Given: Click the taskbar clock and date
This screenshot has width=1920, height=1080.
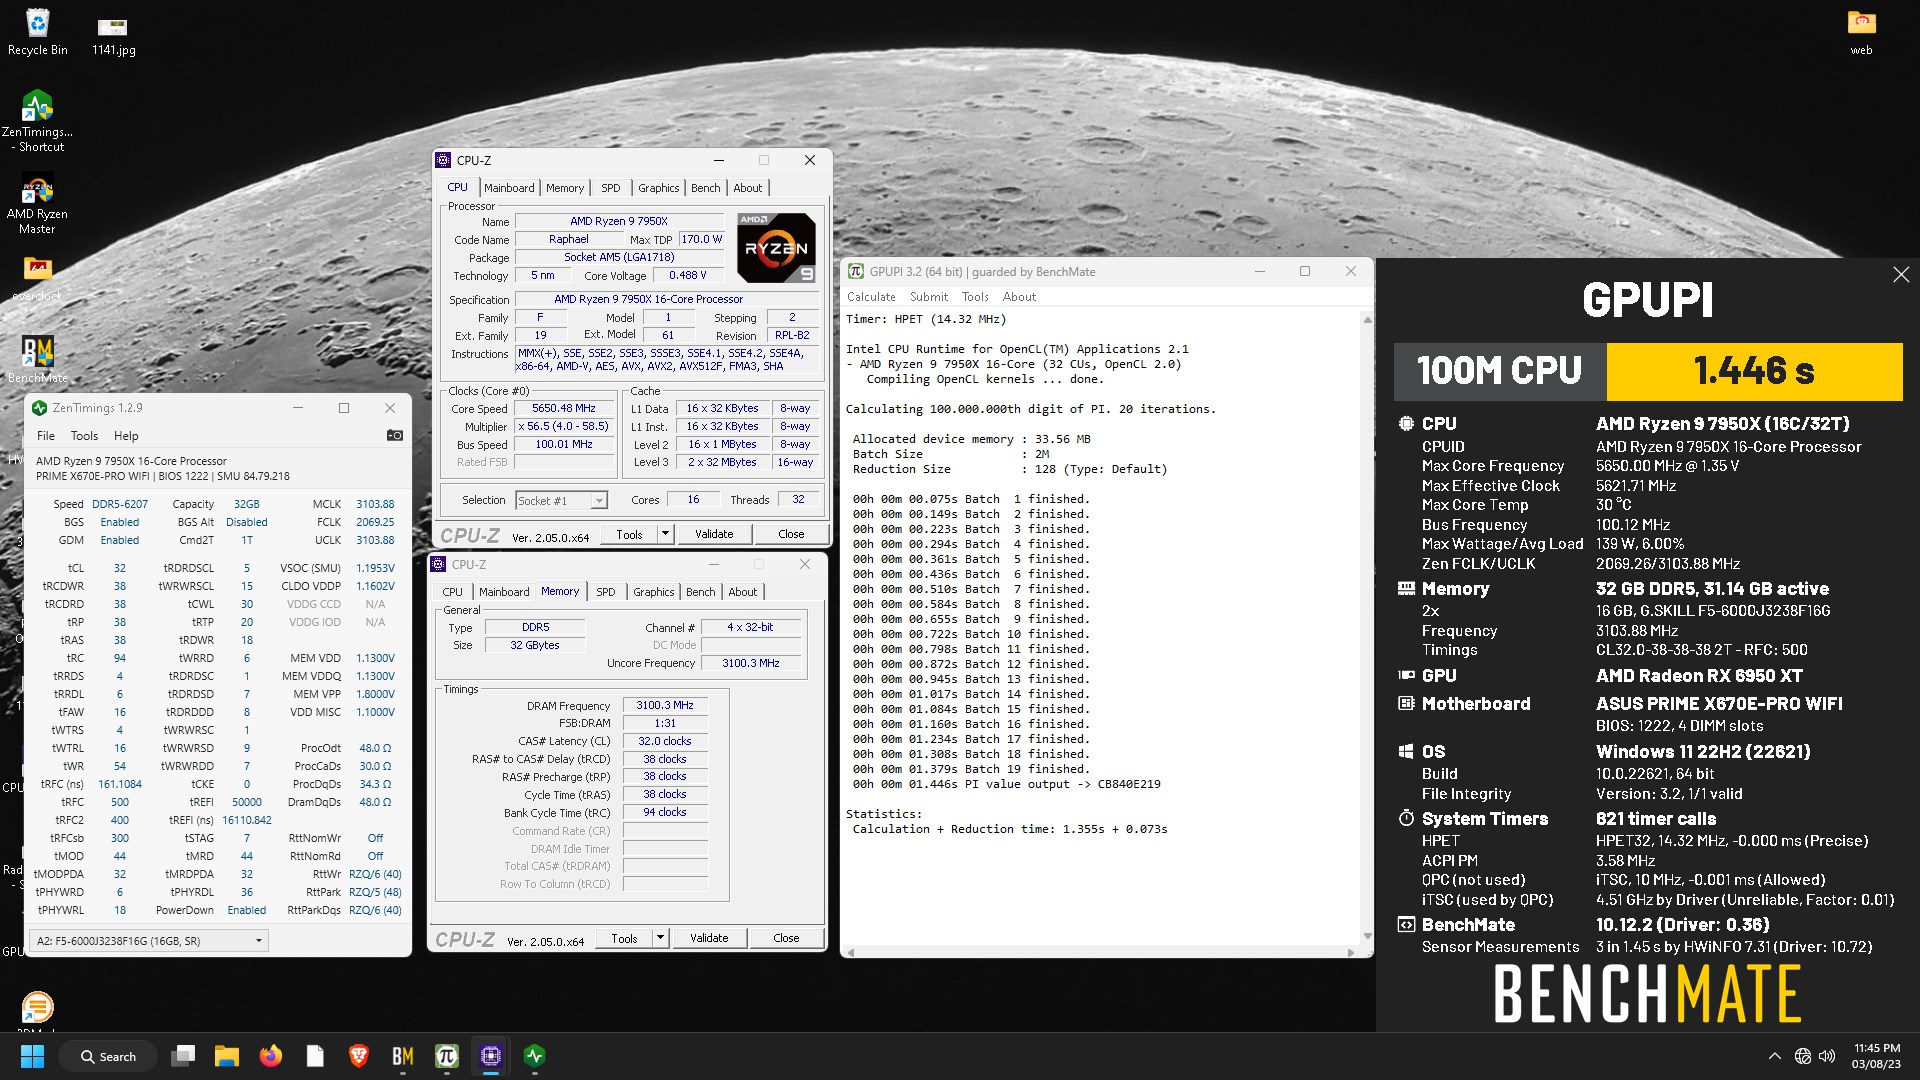Looking at the screenshot, I should [x=1876, y=1056].
